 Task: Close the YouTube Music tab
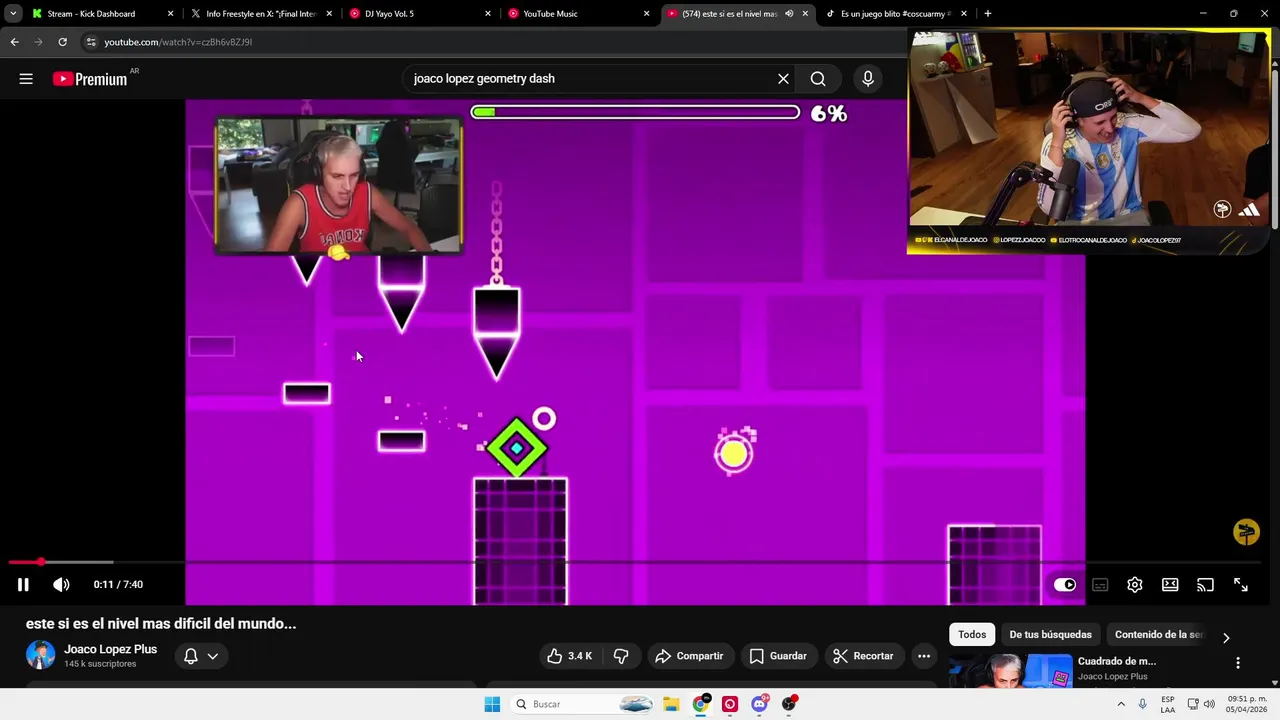(646, 14)
